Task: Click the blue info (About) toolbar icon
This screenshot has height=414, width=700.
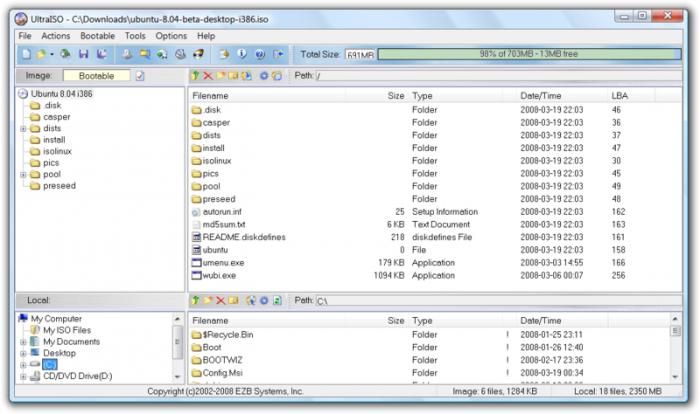Action: coord(242,54)
